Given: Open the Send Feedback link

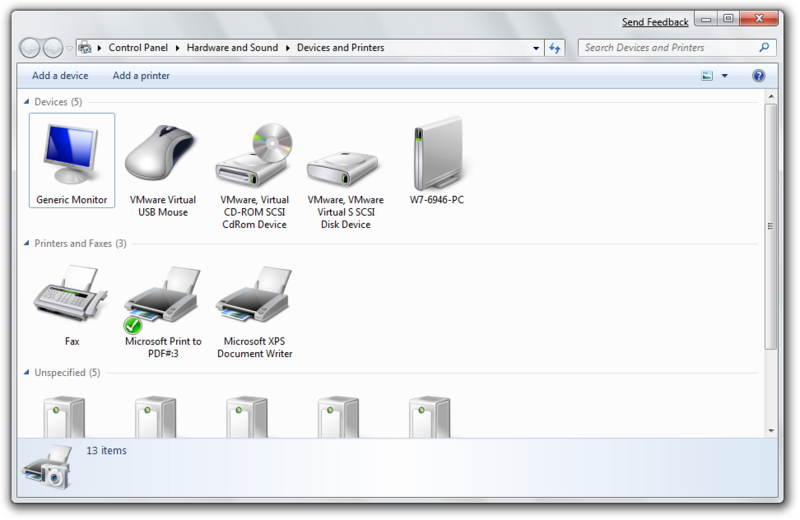Looking at the screenshot, I should point(655,22).
